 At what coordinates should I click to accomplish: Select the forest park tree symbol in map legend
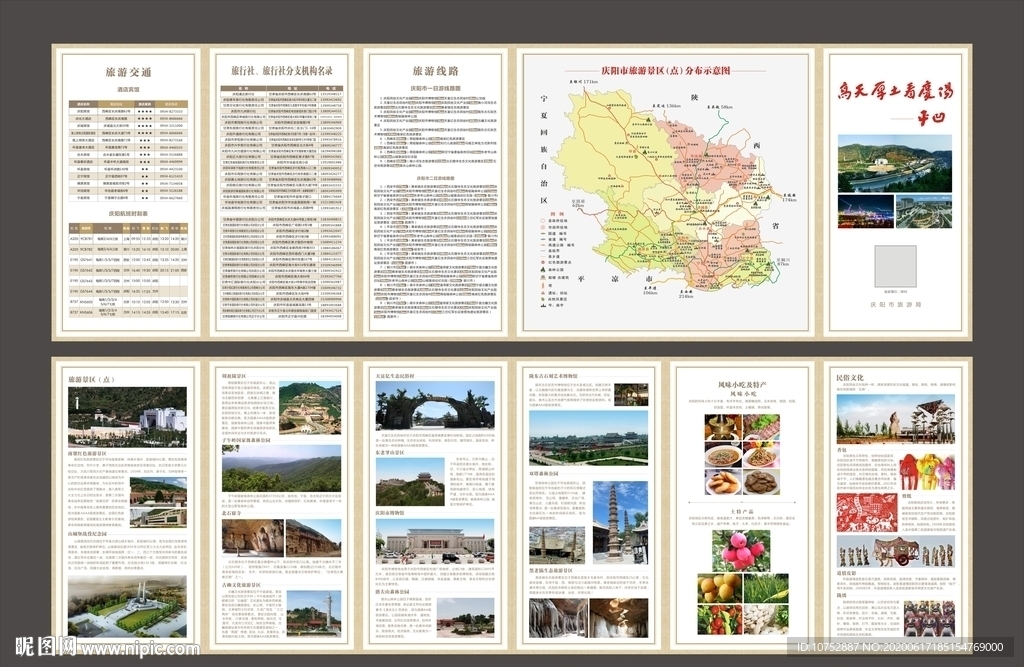click(x=541, y=270)
